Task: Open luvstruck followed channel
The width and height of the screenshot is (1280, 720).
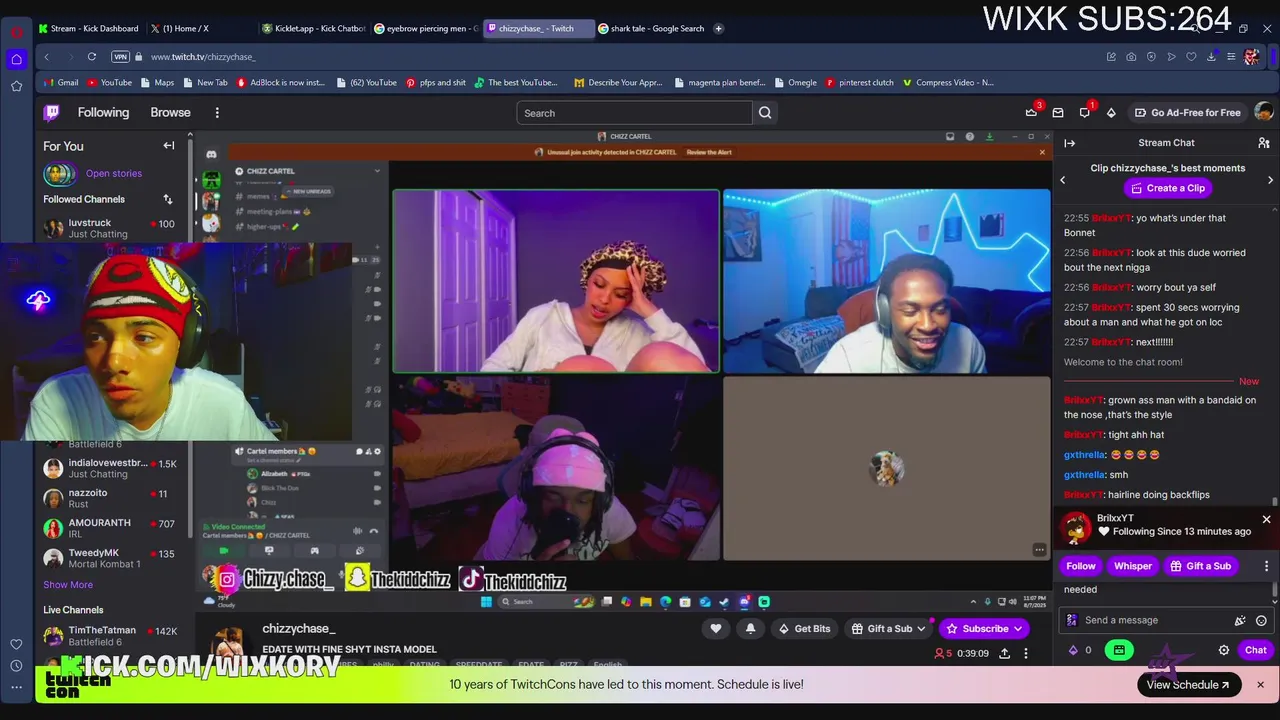Action: tap(109, 228)
